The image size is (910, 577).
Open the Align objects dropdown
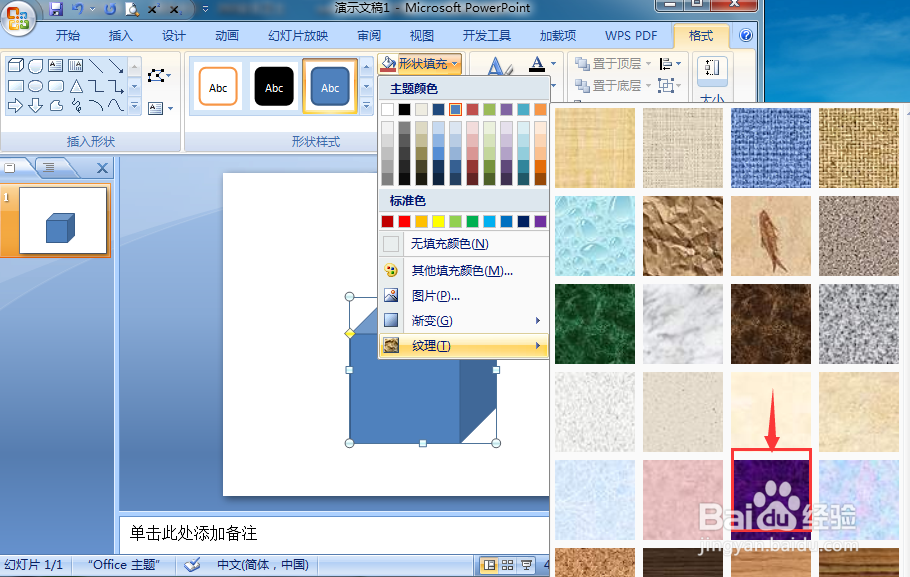click(670, 63)
